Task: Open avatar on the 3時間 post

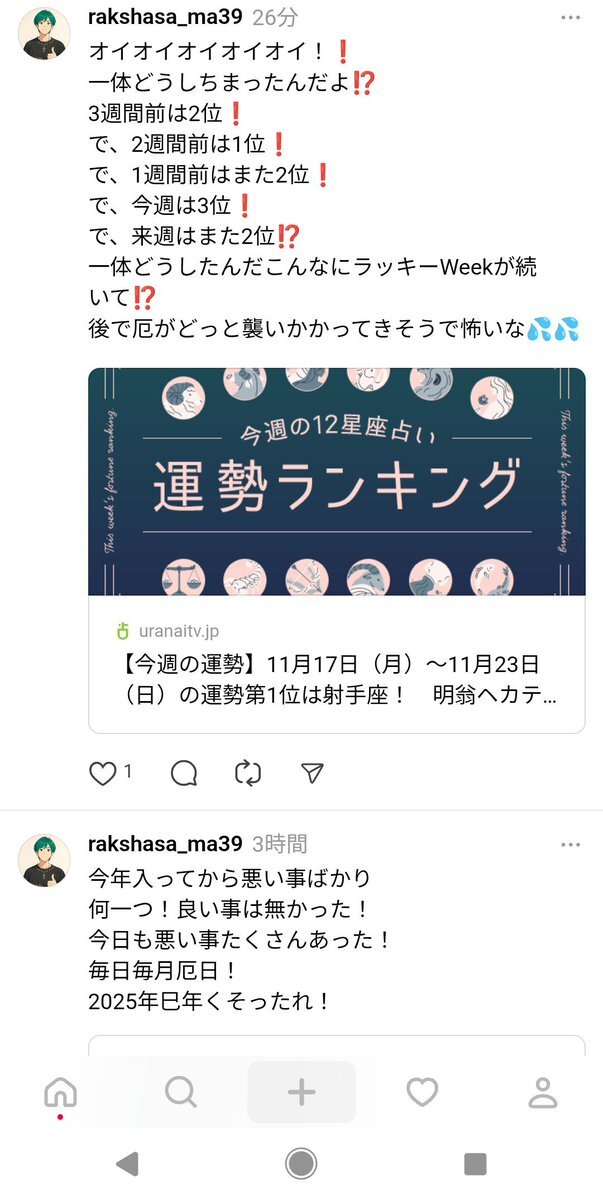Action: (44, 860)
